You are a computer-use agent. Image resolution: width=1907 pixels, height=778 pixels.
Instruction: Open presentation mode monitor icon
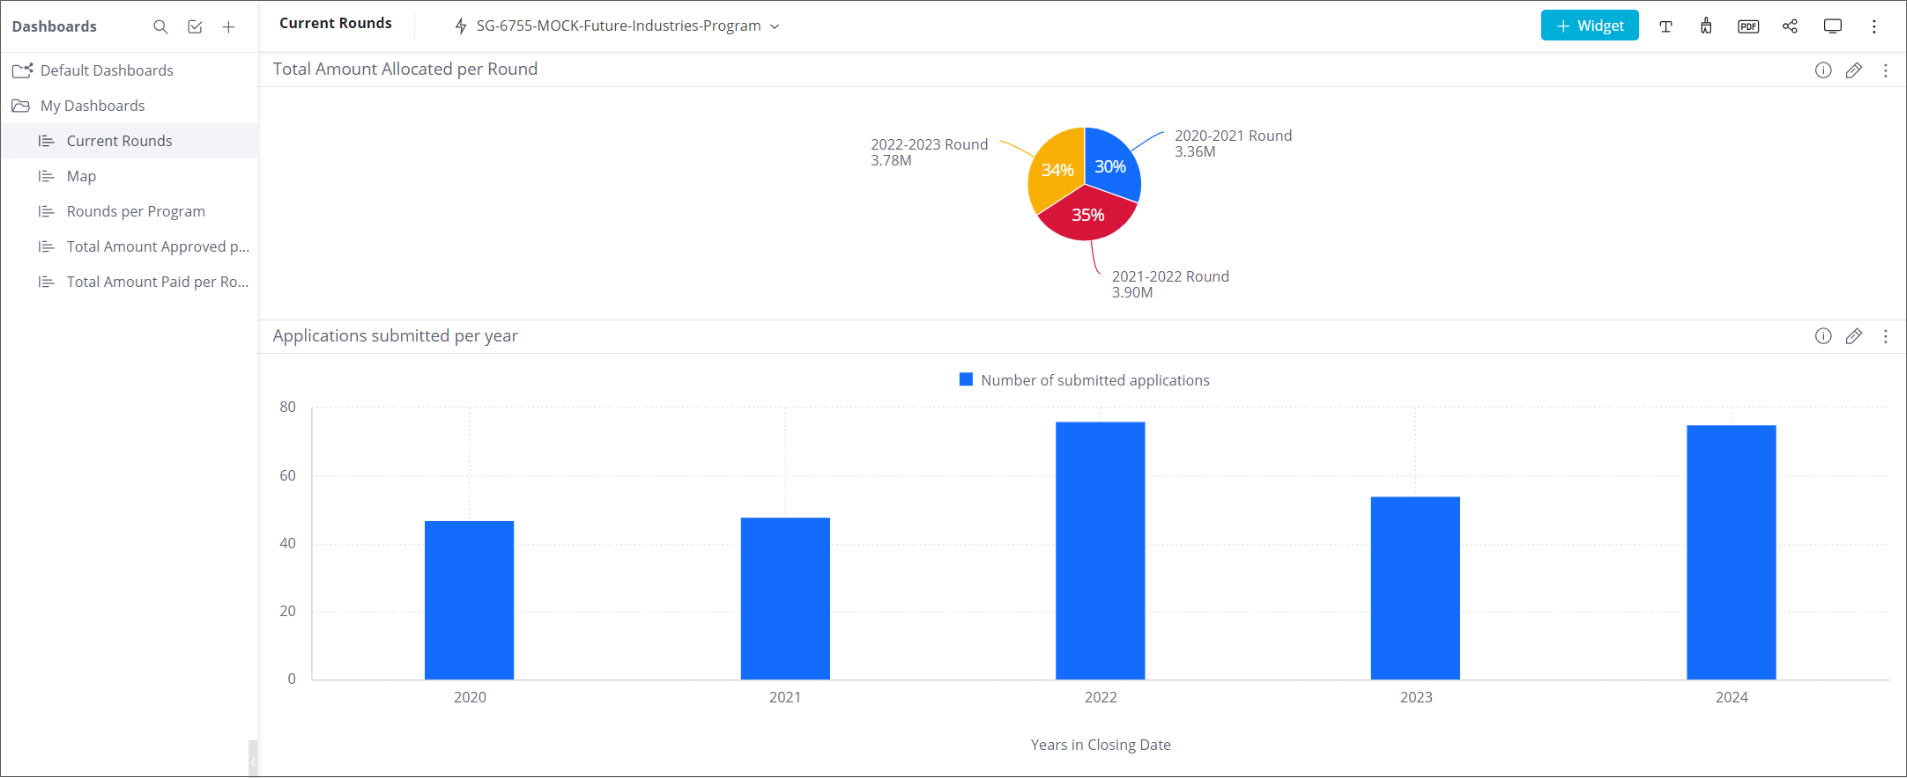click(1832, 27)
